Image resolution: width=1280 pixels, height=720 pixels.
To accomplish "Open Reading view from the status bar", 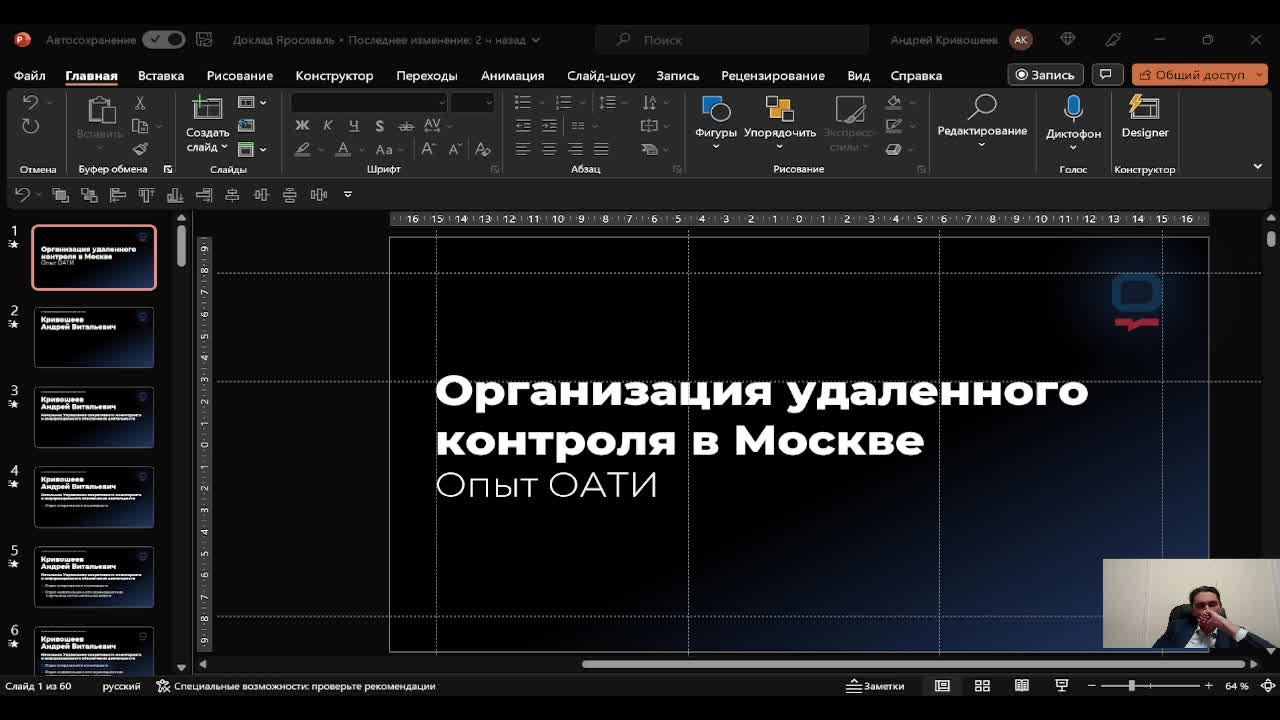I will pyautogui.click(x=1022, y=686).
